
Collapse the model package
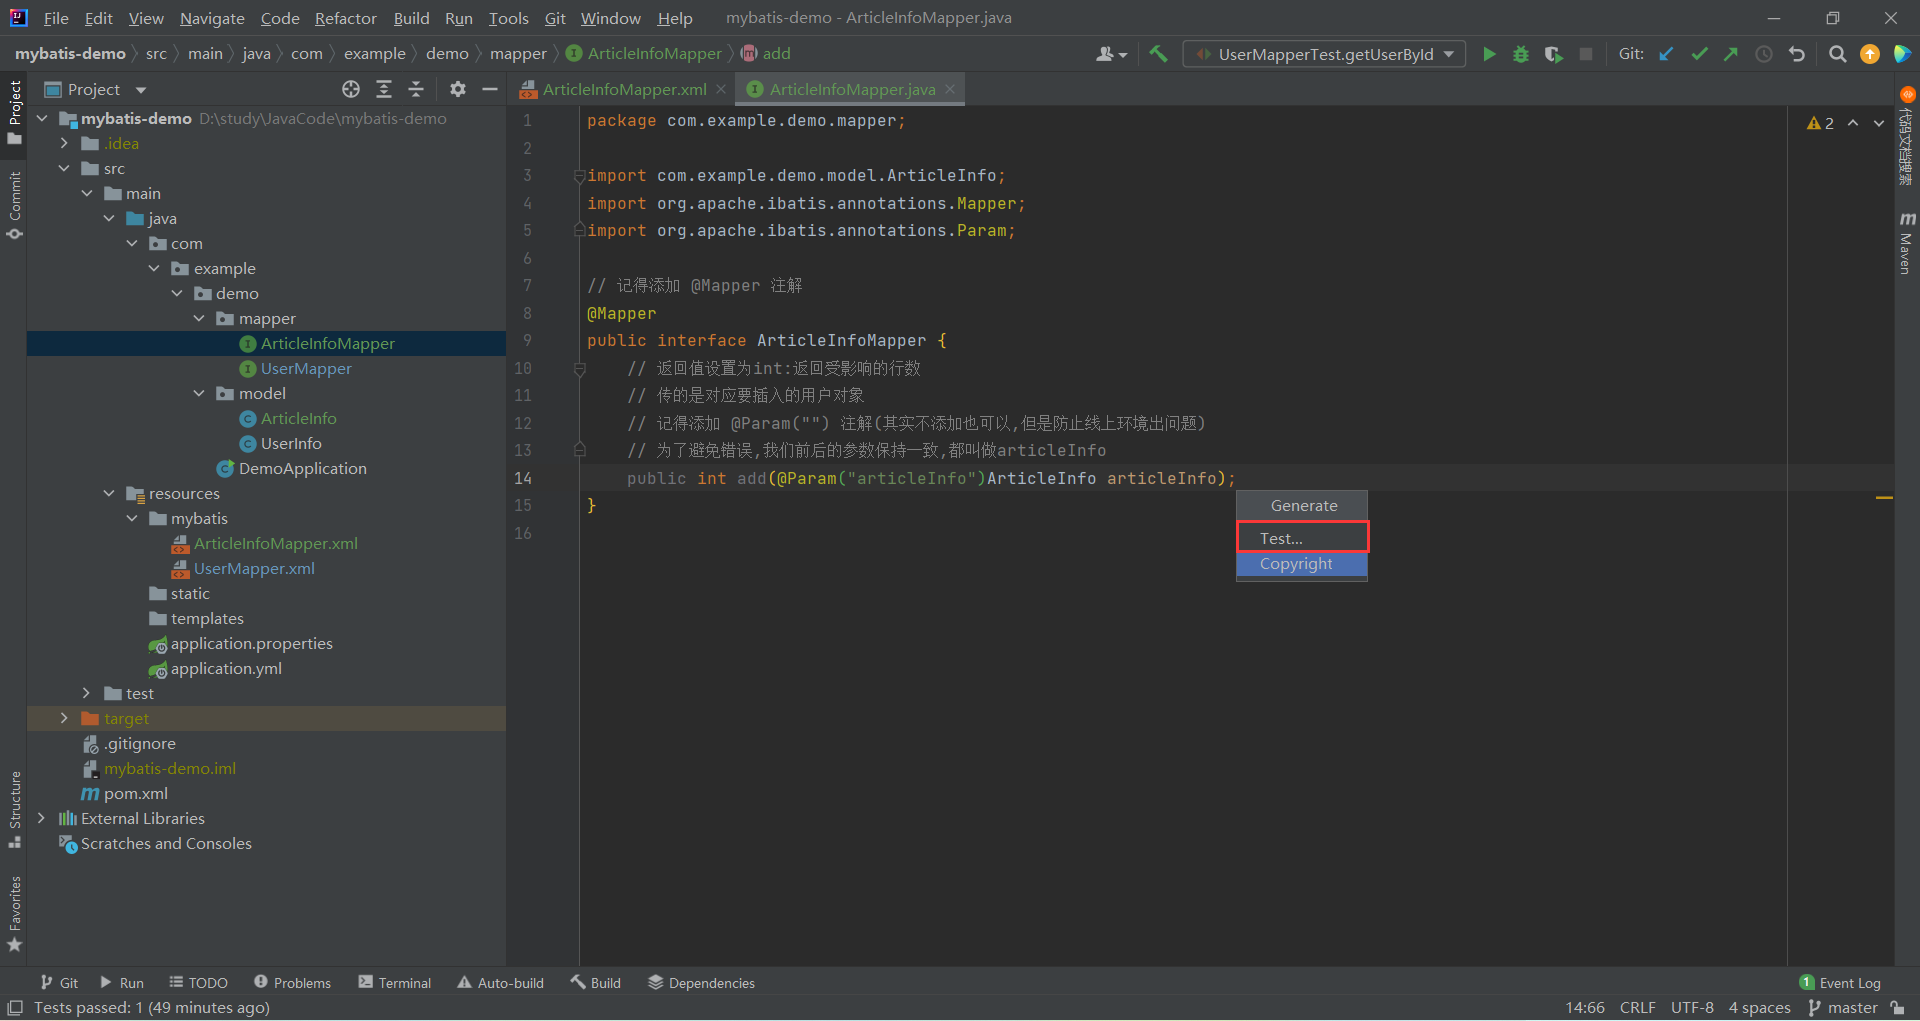coord(199,393)
